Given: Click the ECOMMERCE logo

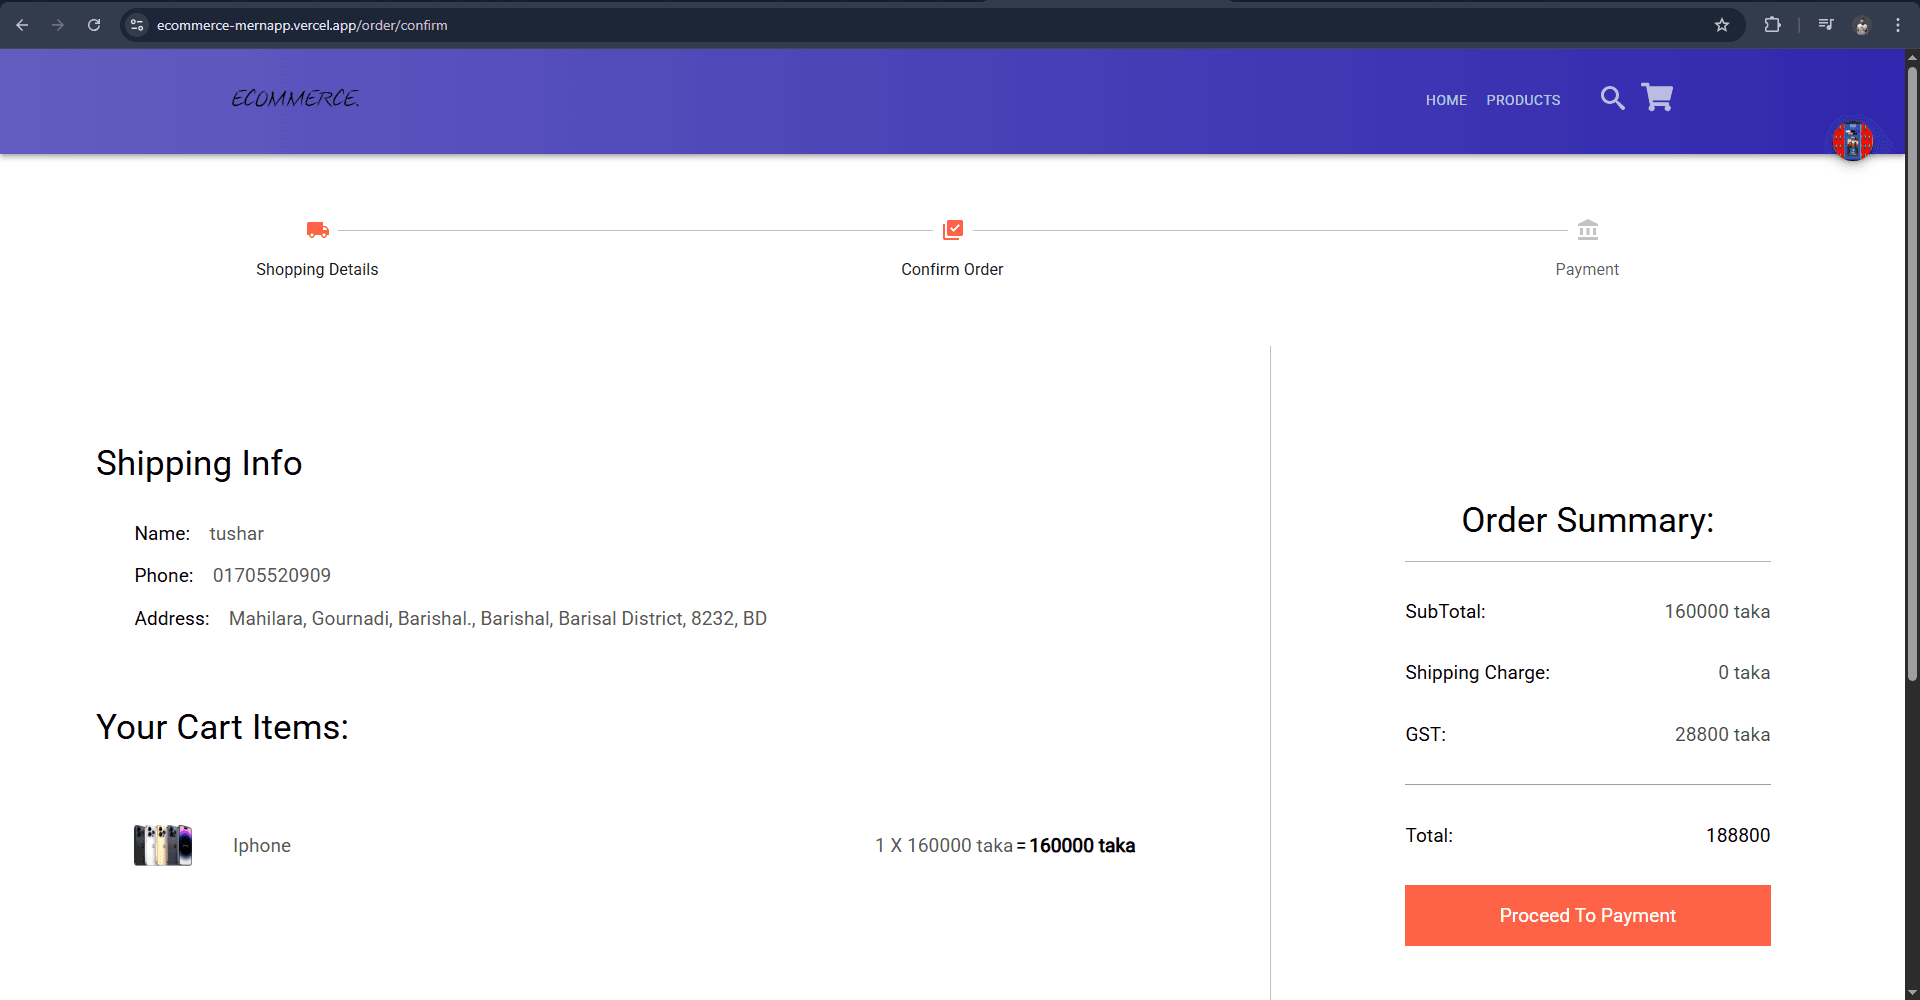Looking at the screenshot, I should click(x=294, y=98).
